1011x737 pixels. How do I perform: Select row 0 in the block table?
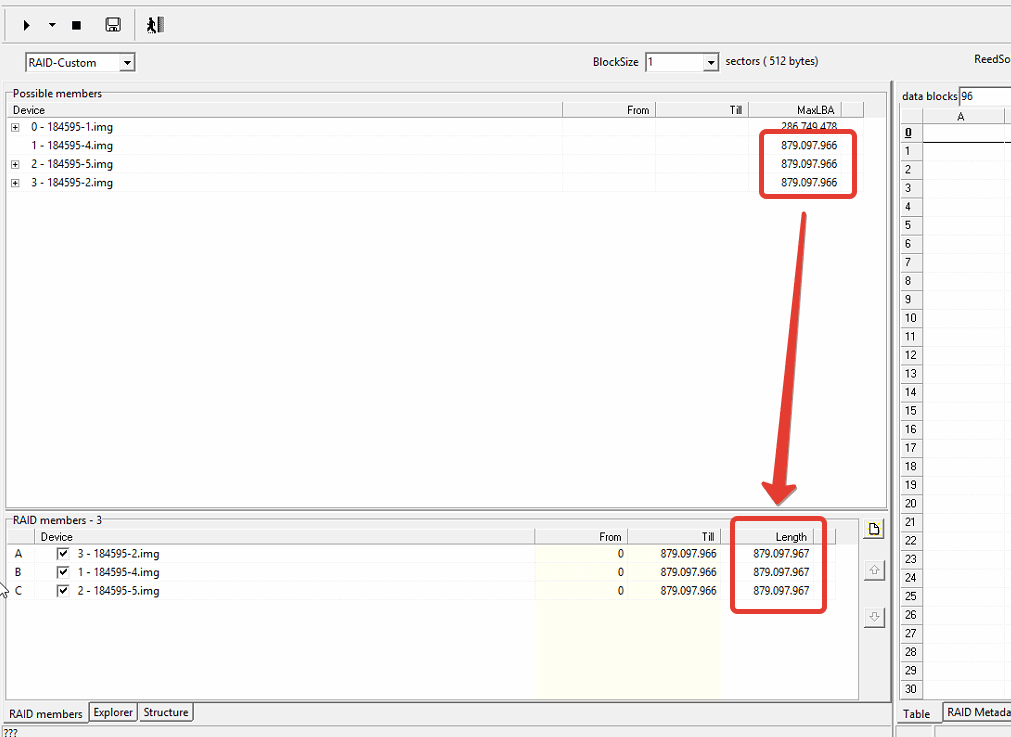pos(911,133)
